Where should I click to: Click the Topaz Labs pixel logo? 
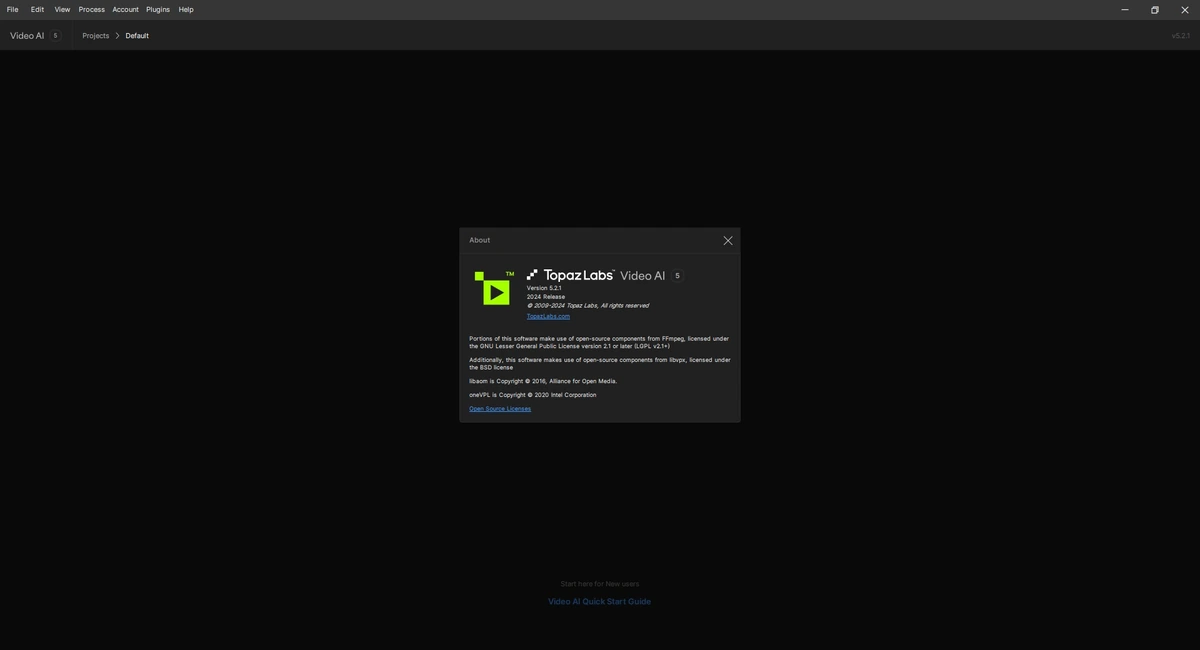(533, 274)
